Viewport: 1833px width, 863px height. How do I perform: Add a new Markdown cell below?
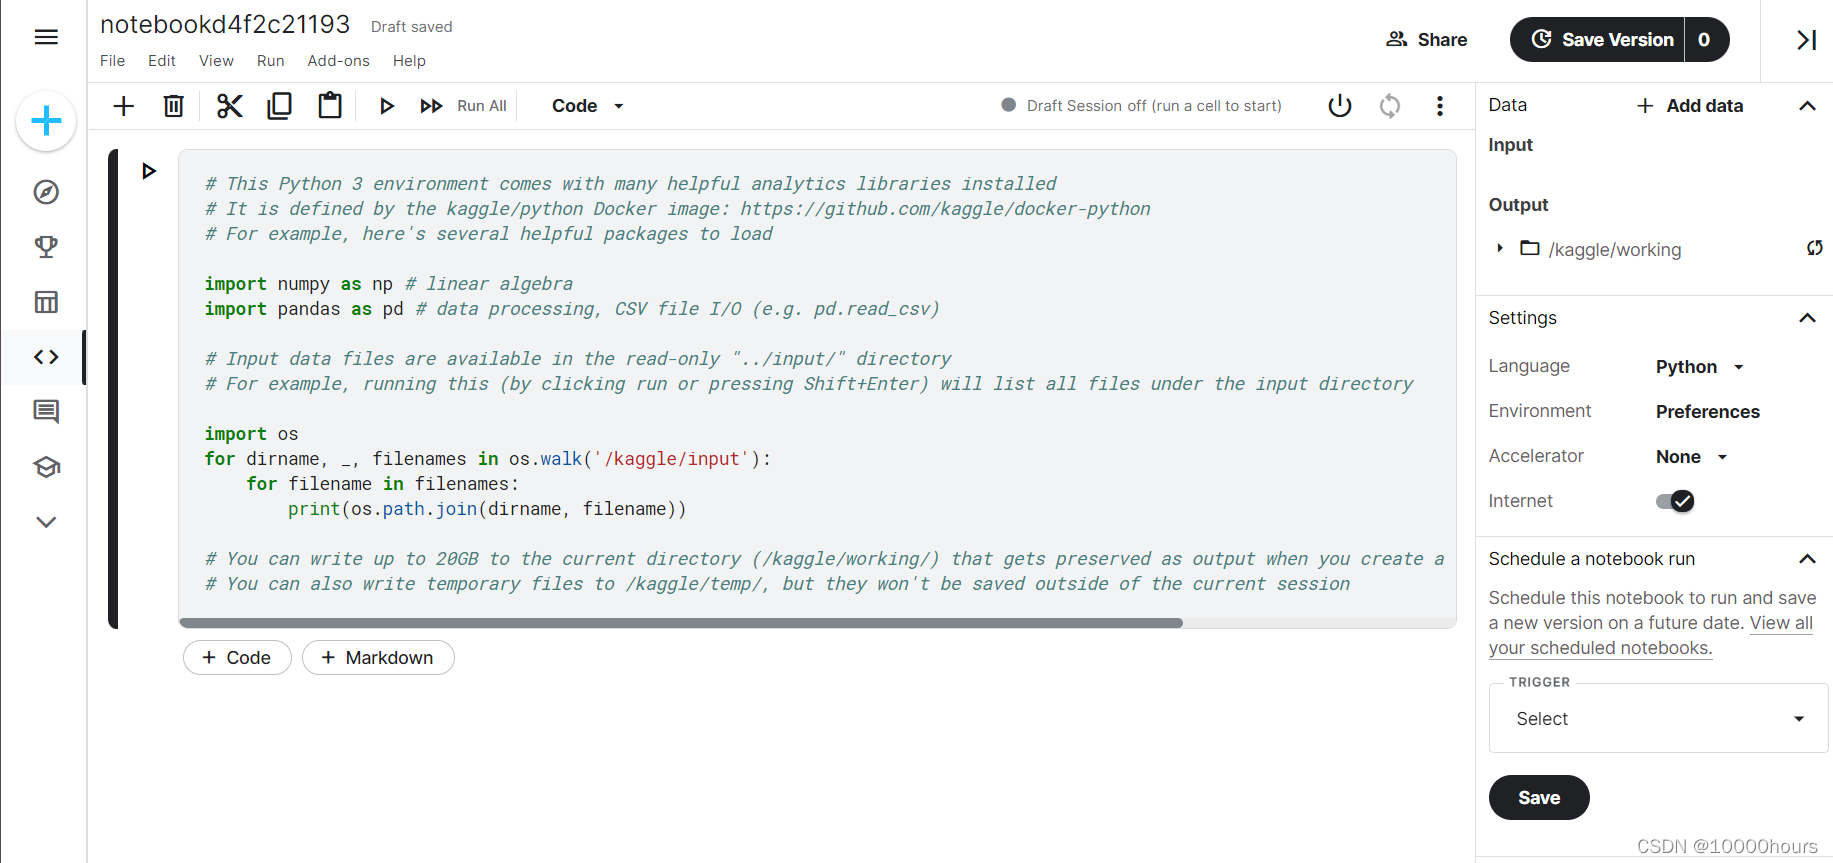click(378, 658)
